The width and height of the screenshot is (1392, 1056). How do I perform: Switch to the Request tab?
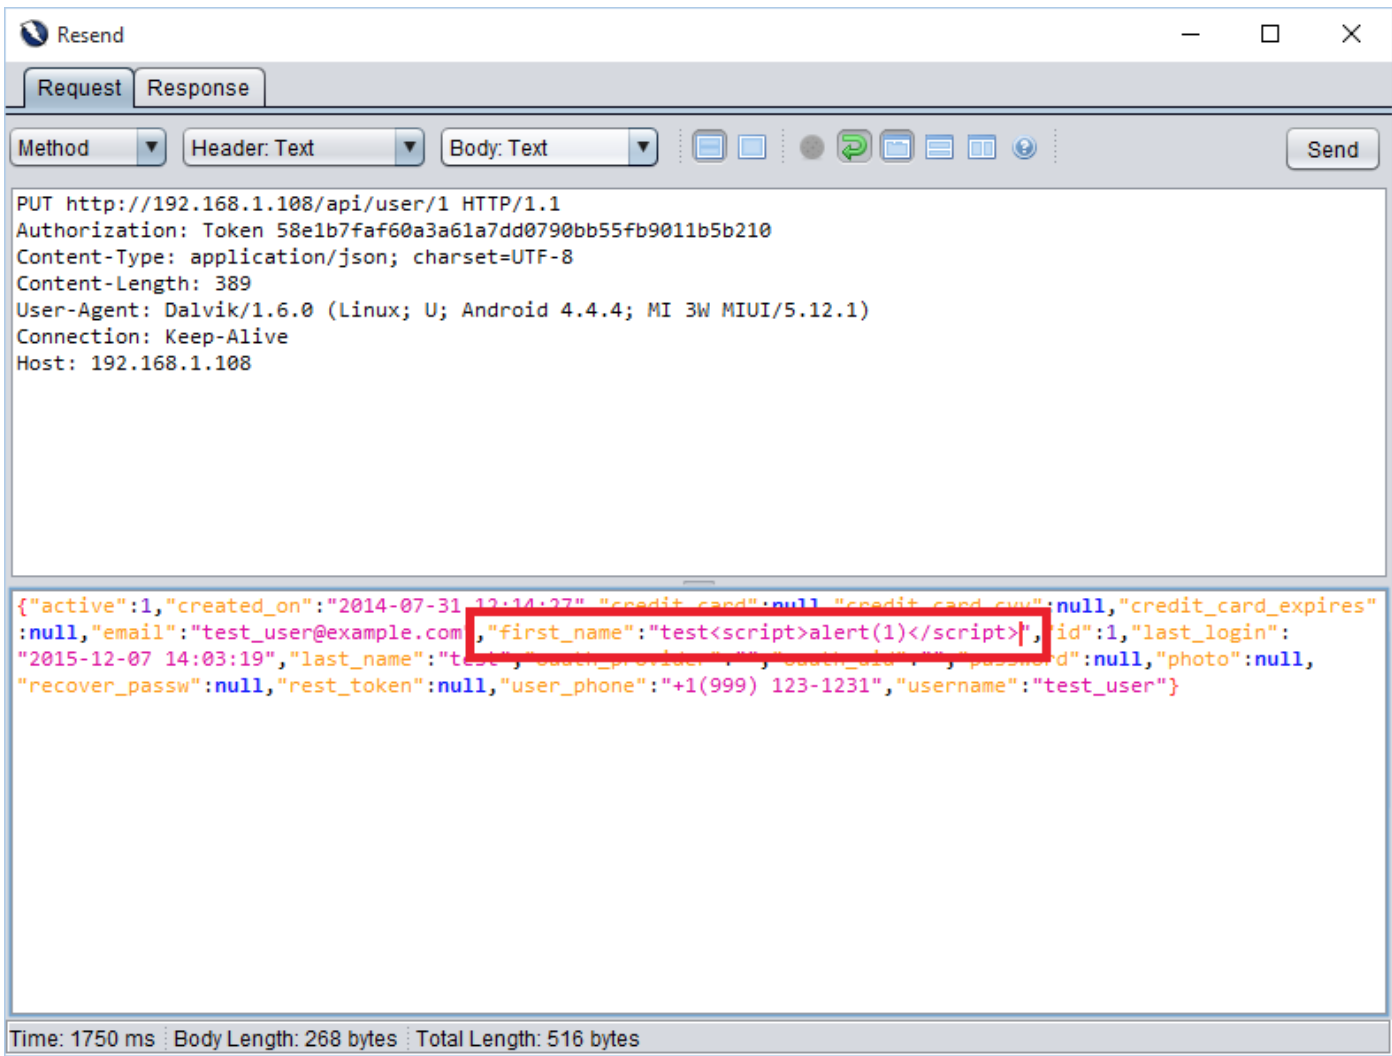tap(79, 88)
